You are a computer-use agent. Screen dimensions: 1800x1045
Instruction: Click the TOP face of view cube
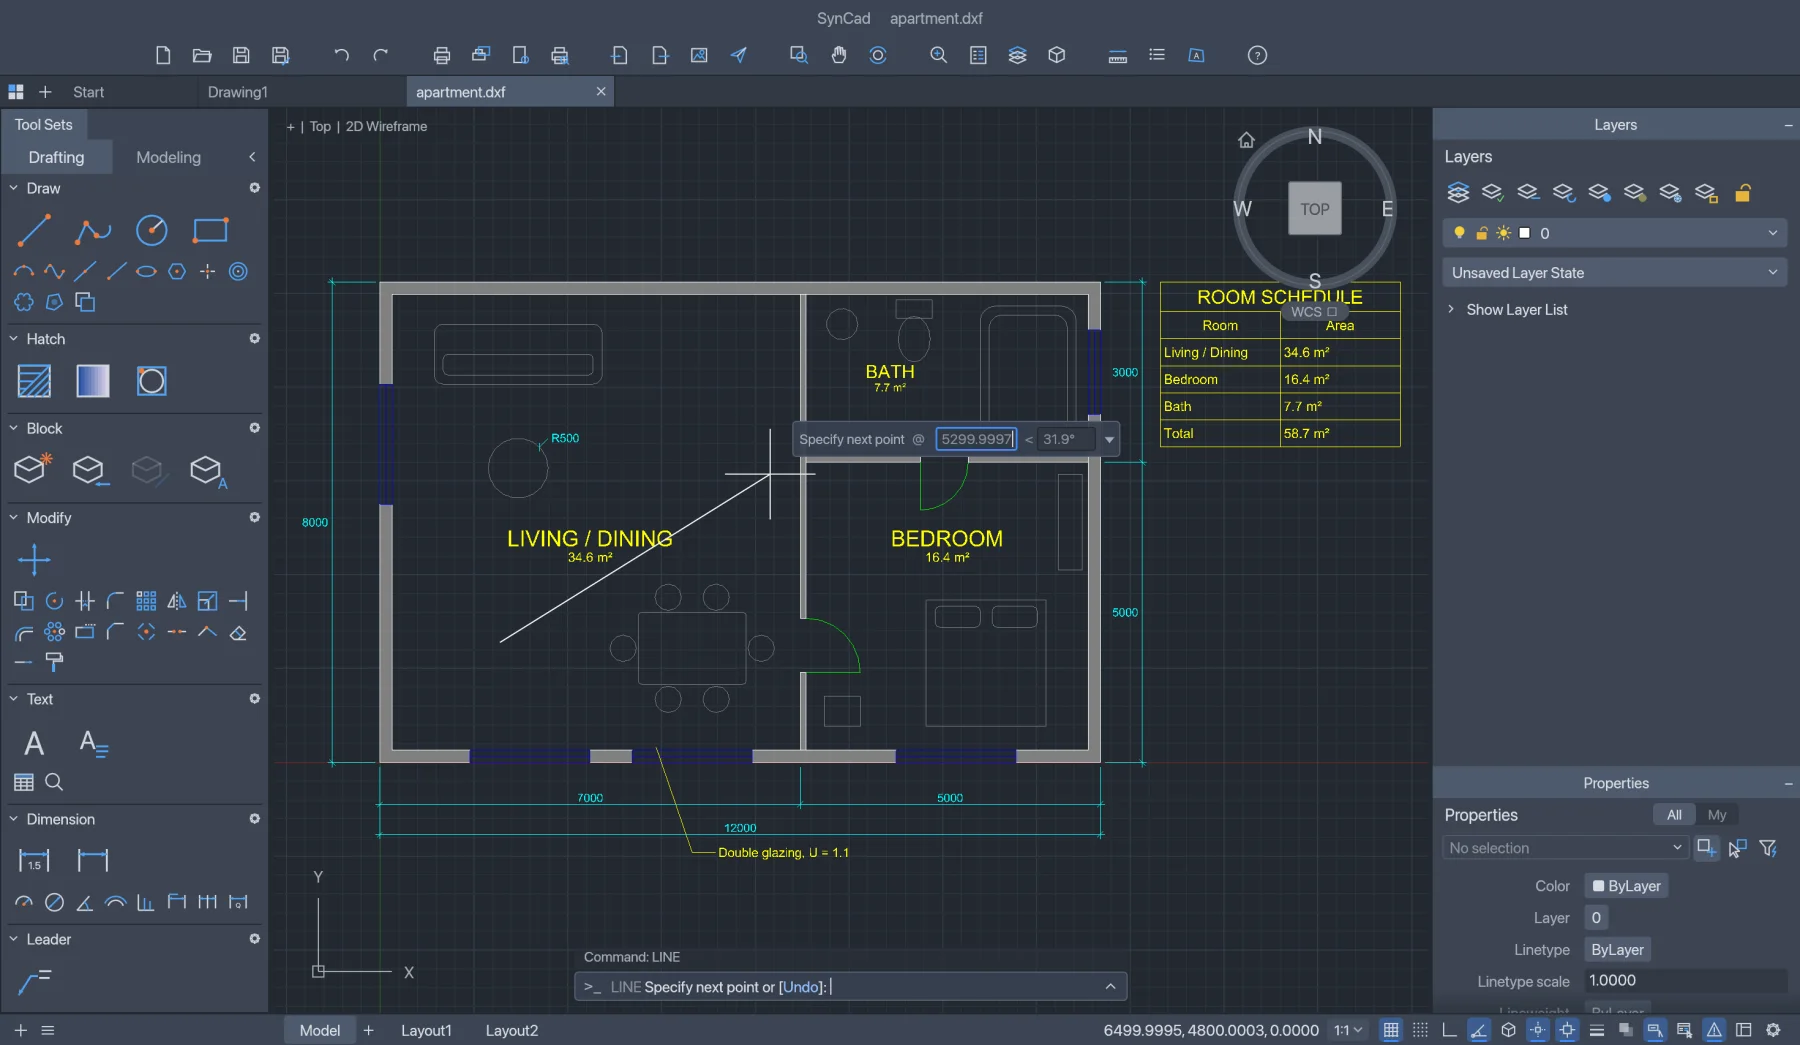(1315, 209)
